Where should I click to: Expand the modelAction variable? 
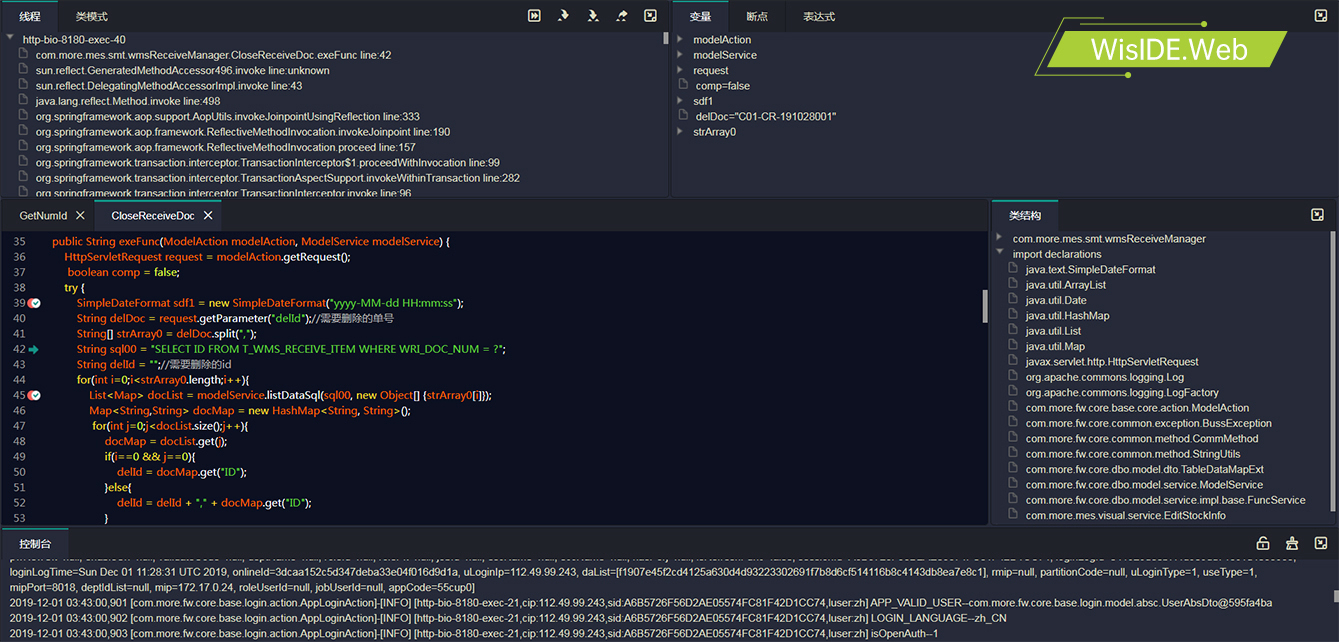(x=681, y=40)
